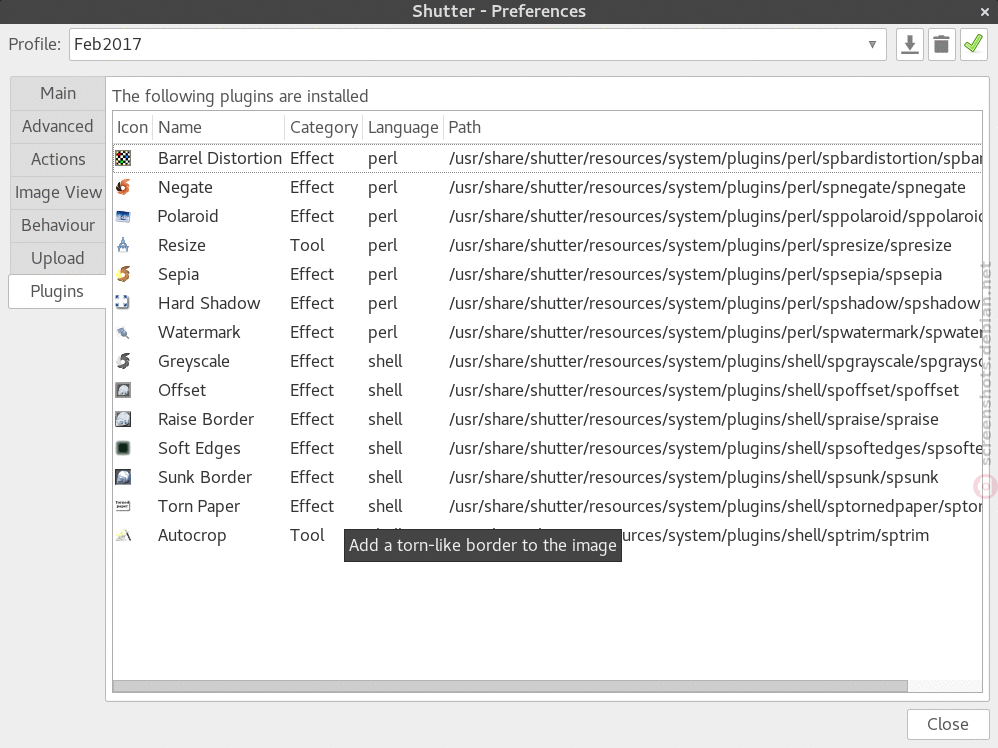
Task: Select the Polaroid plugin name
Action: coord(188,216)
